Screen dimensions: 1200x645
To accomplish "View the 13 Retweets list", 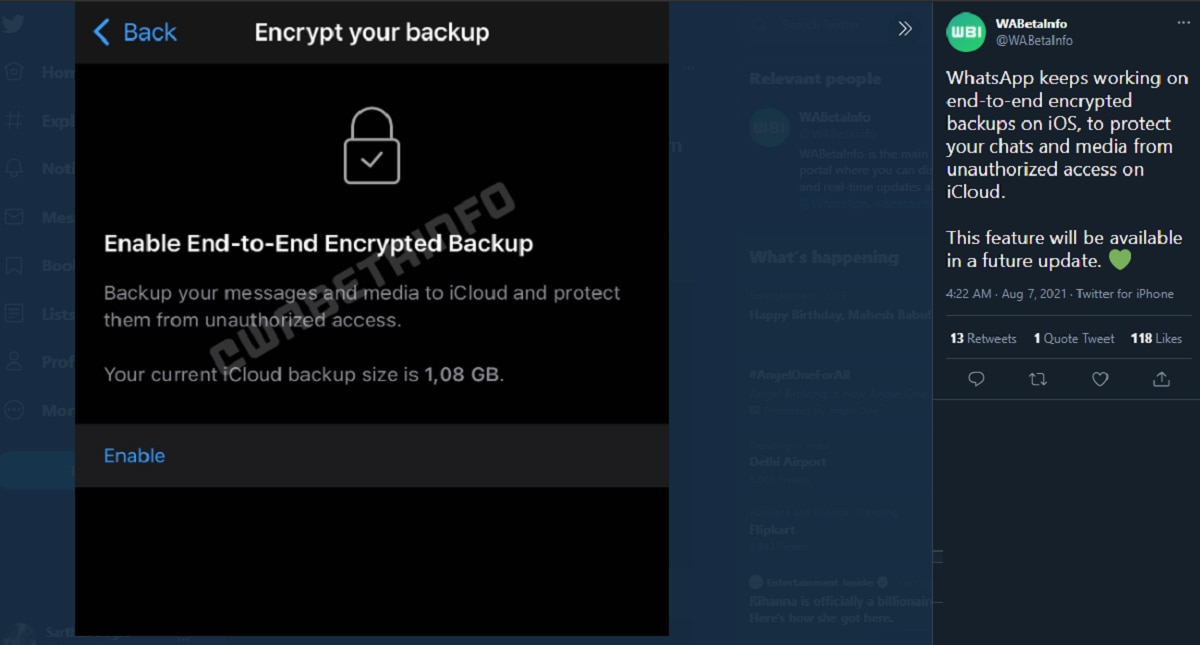I will (x=983, y=339).
